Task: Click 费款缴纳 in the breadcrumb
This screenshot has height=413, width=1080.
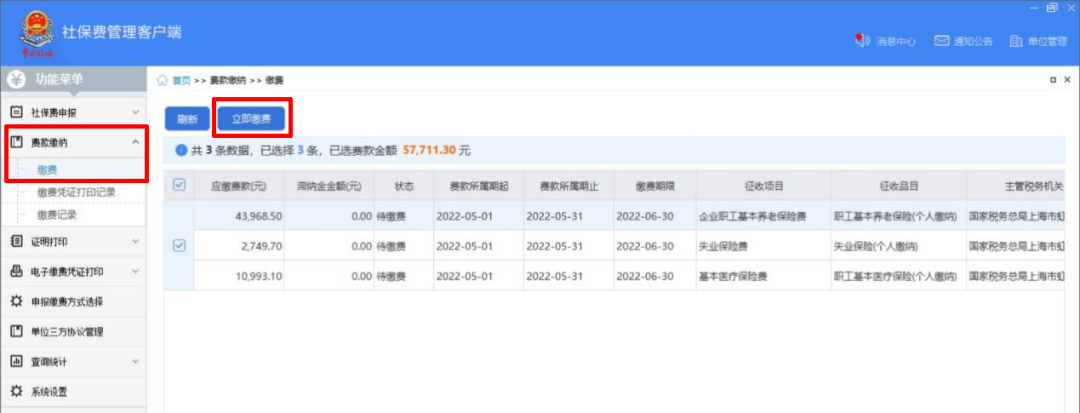Action: (x=227, y=81)
